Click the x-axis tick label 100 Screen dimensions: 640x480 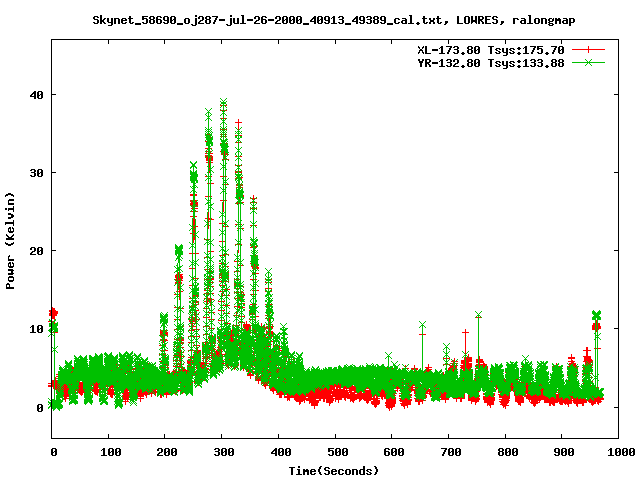111,452
